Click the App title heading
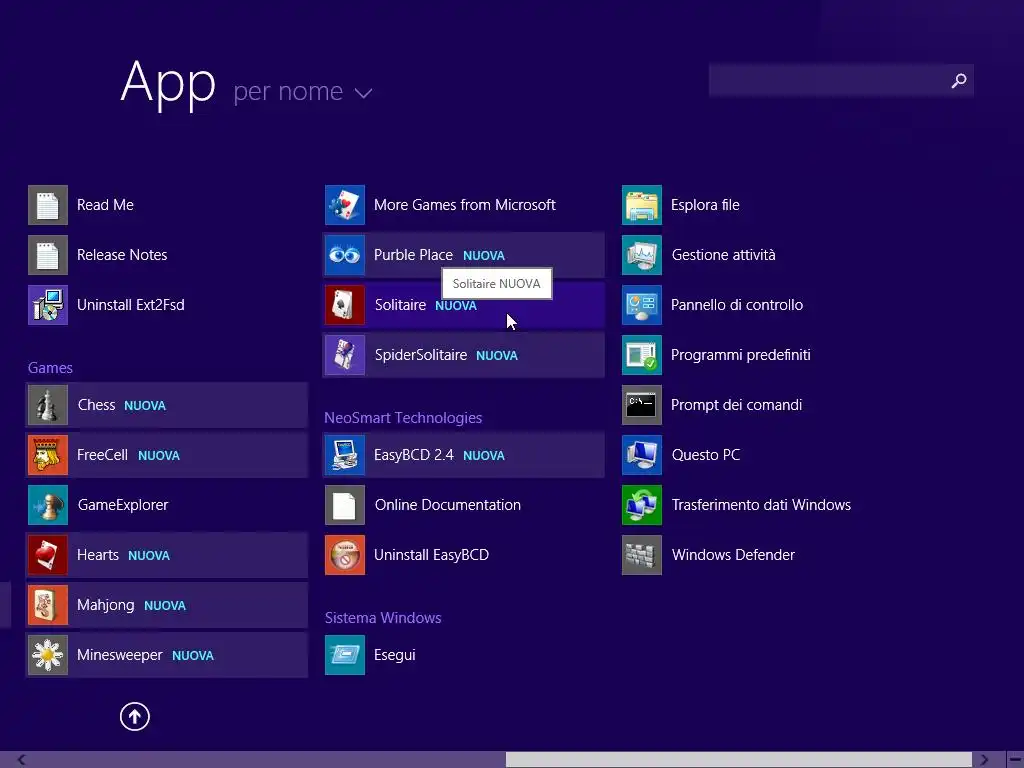 168,83
